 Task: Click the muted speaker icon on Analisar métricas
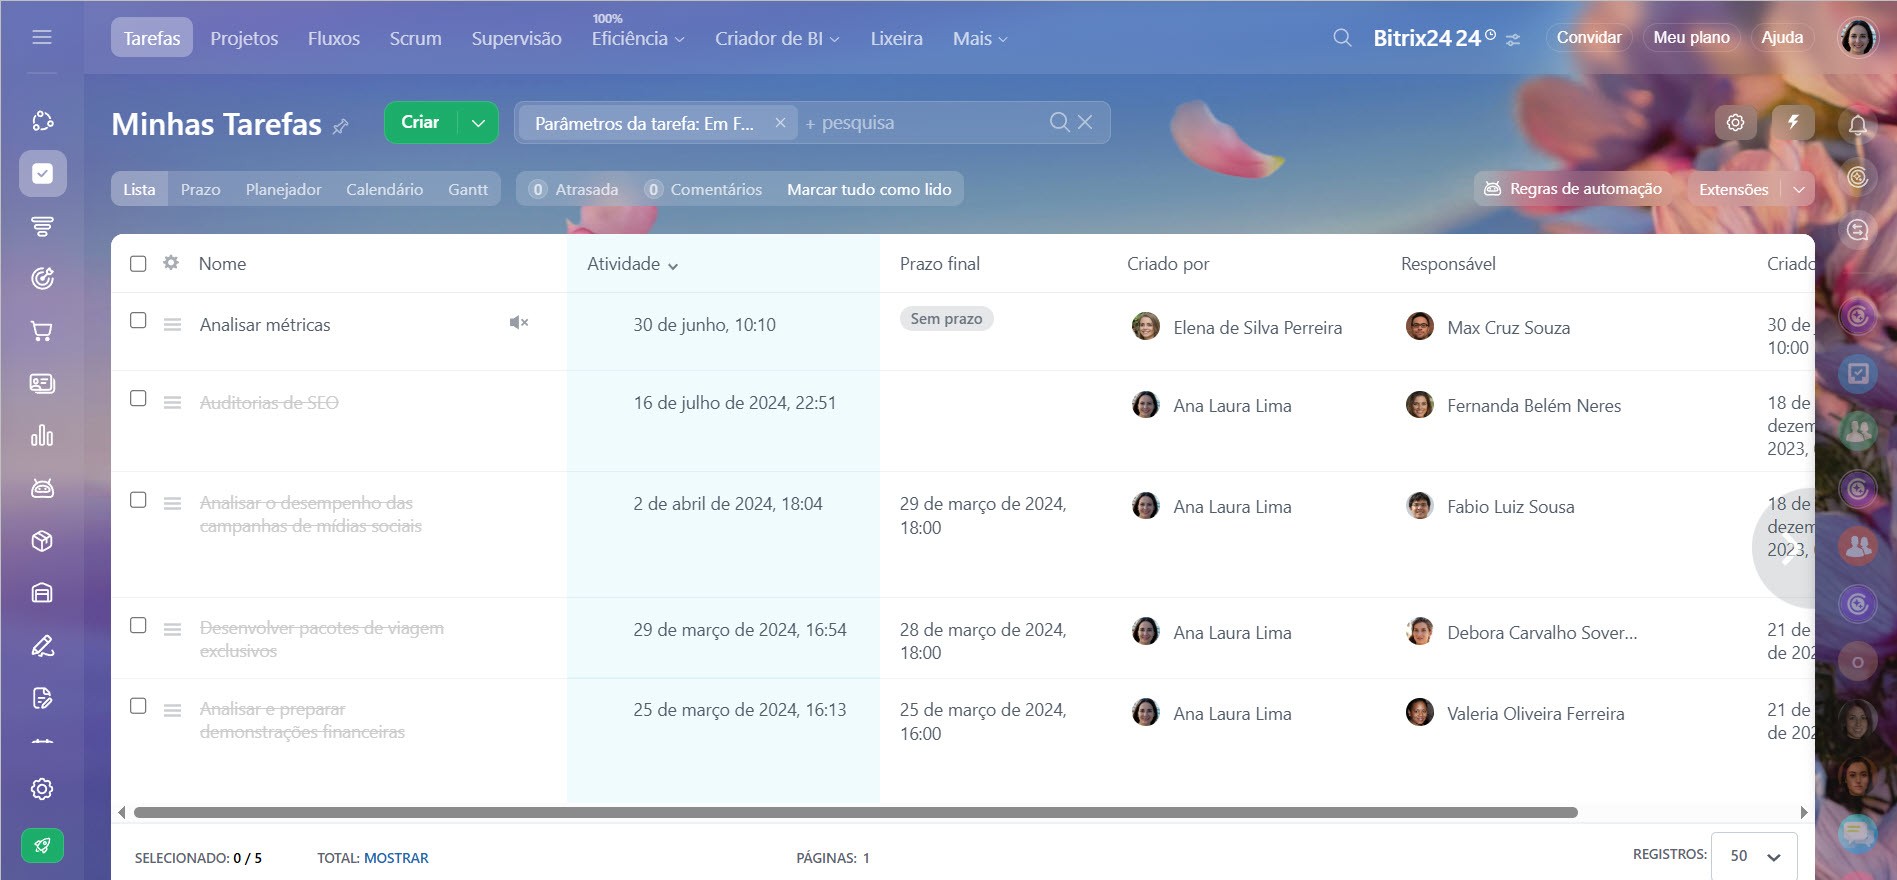518,322
